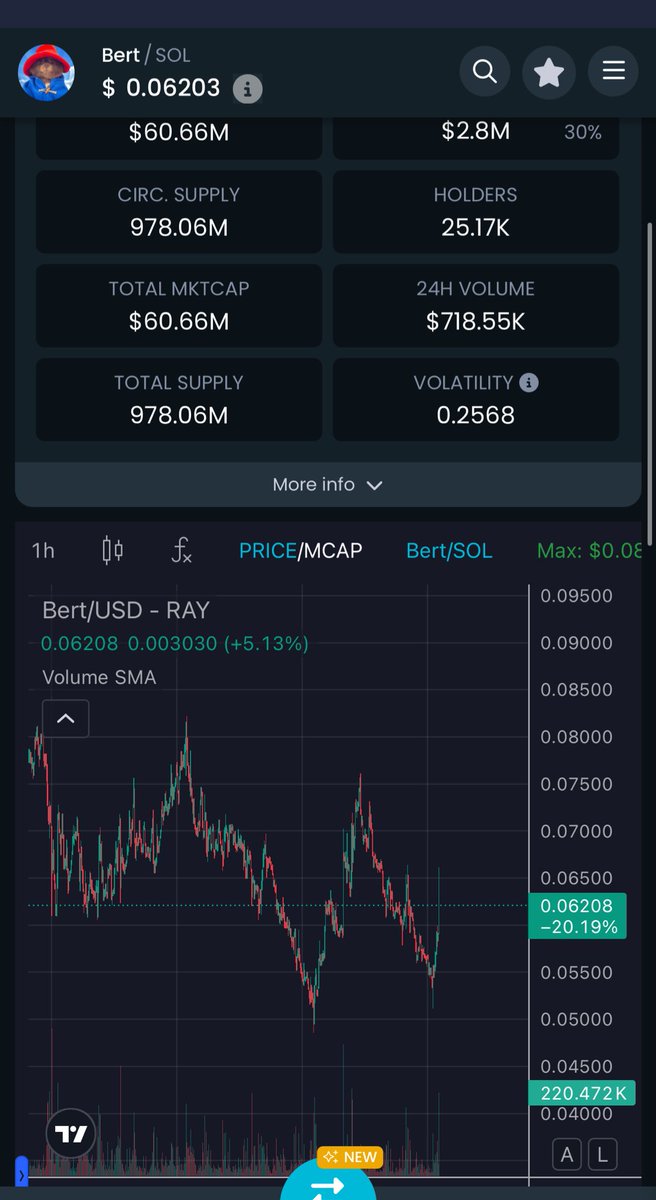
Task: Click the $2.8M liquidity value
Action: coord(476,131)
